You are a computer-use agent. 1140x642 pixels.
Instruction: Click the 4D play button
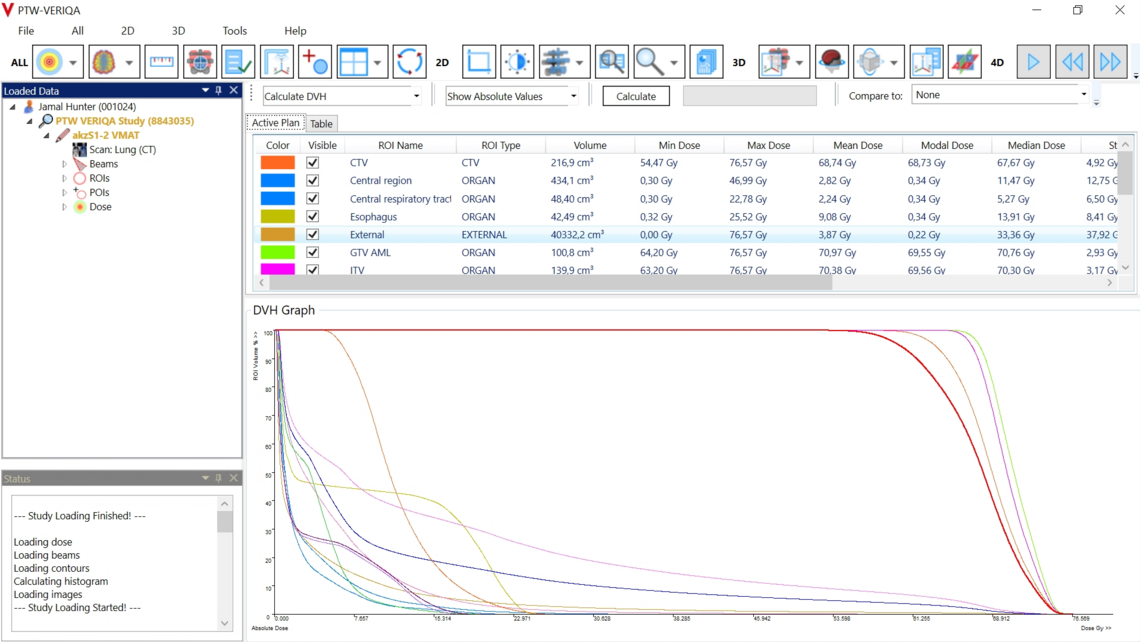[1032, 61]
